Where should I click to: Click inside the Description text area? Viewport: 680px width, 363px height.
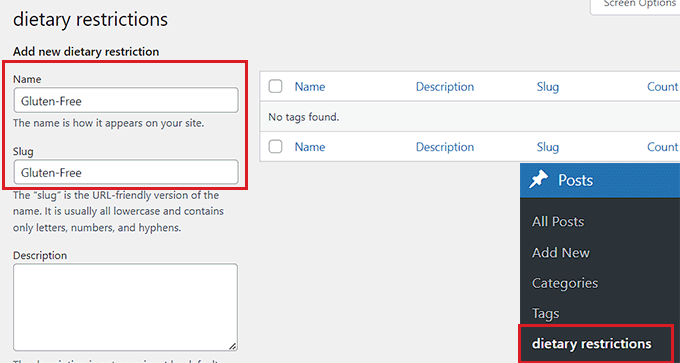pyautogui.click(x=125, y=307)
